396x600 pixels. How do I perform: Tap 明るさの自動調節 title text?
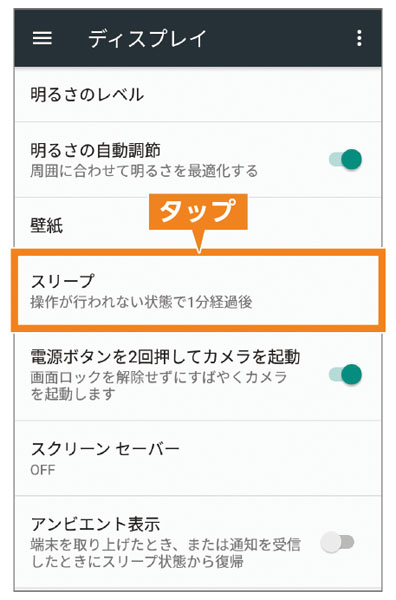click(95, 150)
